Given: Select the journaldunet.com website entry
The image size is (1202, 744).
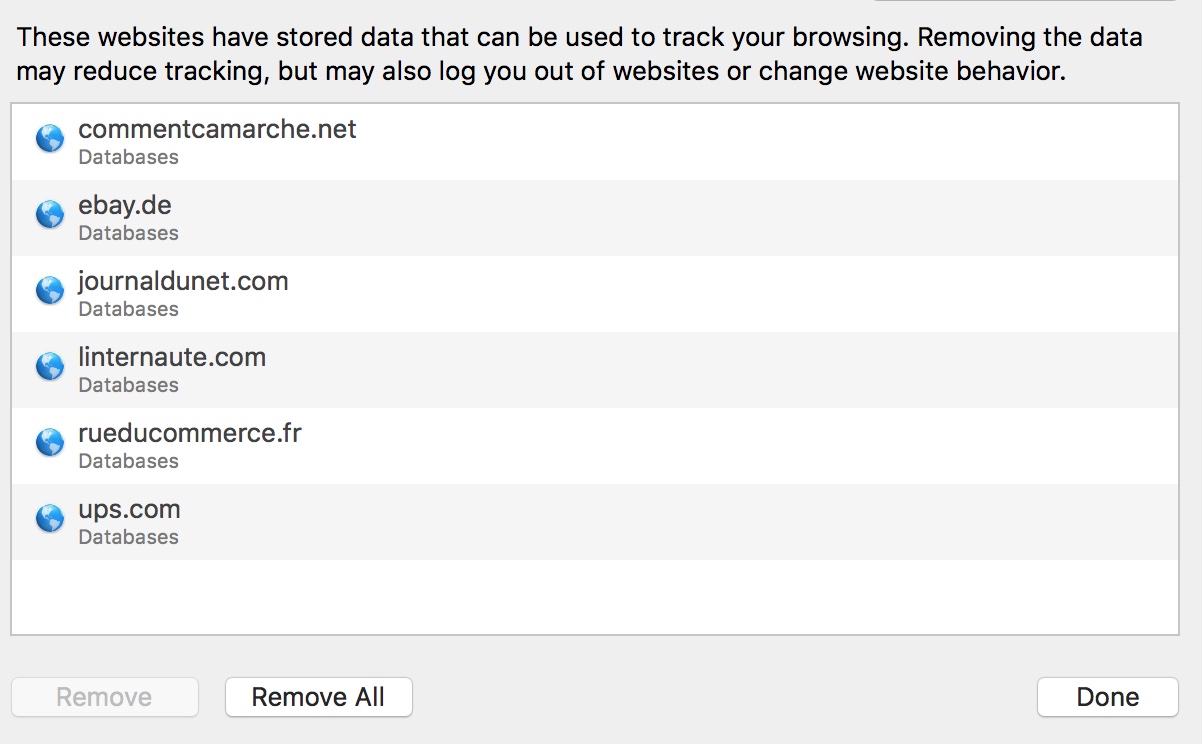Looking at the screenshot, I should tap(595, 294).
